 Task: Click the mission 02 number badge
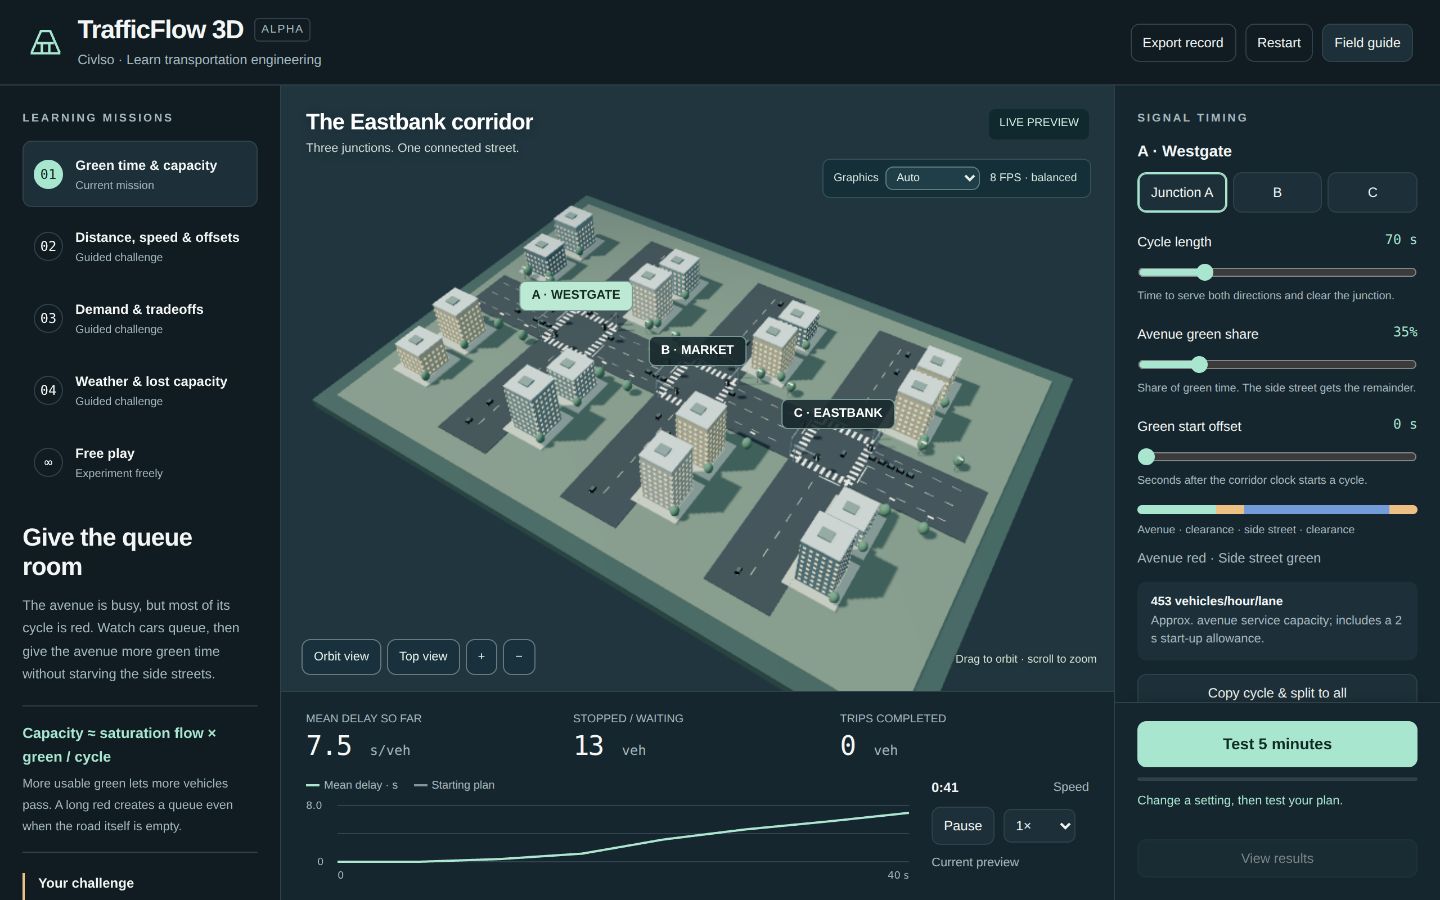[x=48, y=246]
